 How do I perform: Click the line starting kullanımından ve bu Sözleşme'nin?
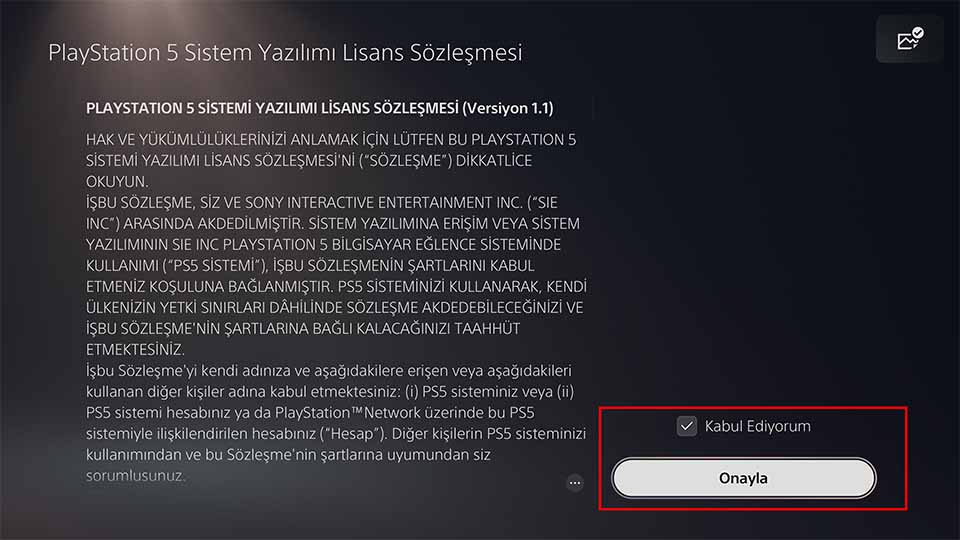288,455
